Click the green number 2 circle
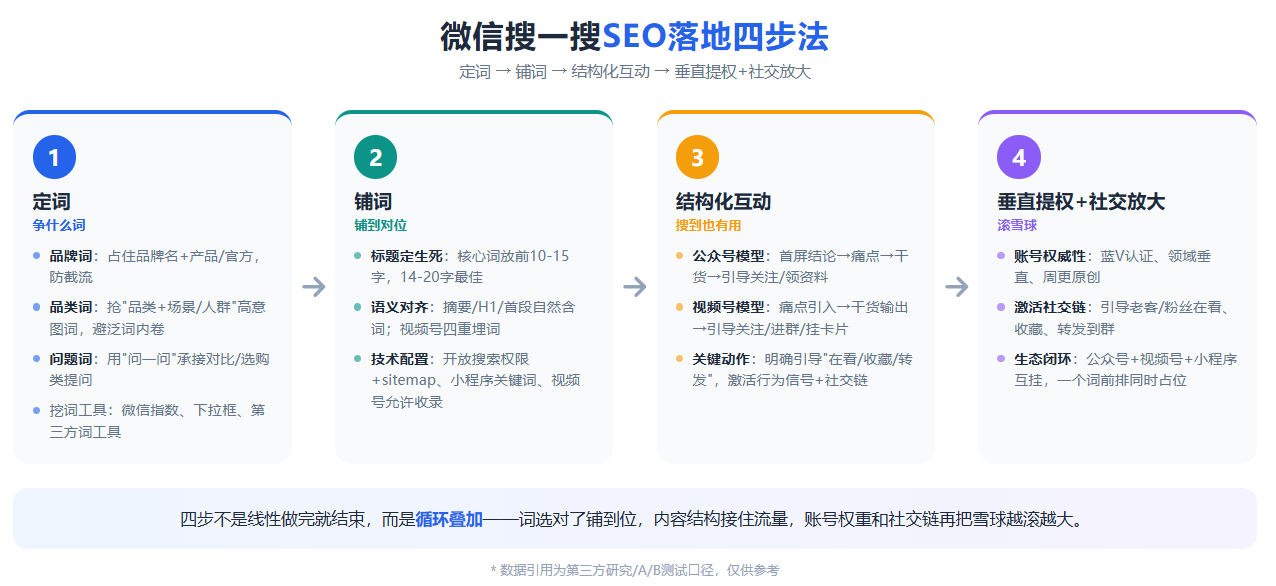1276x586 pixels. point(376,157)
